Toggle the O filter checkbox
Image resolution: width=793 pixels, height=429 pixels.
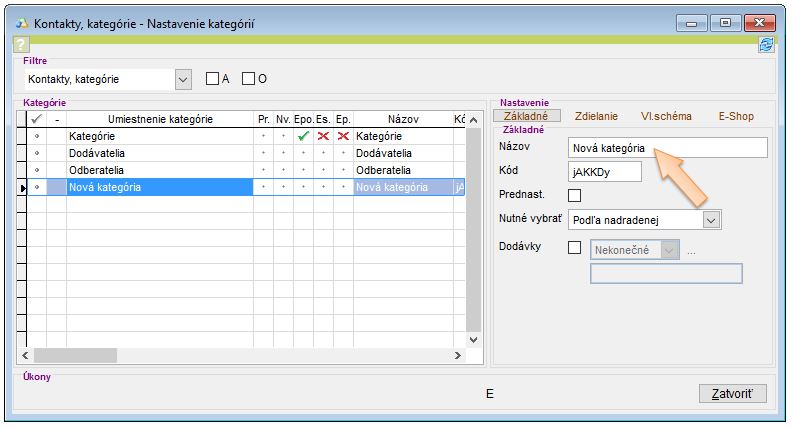[249, 79]
